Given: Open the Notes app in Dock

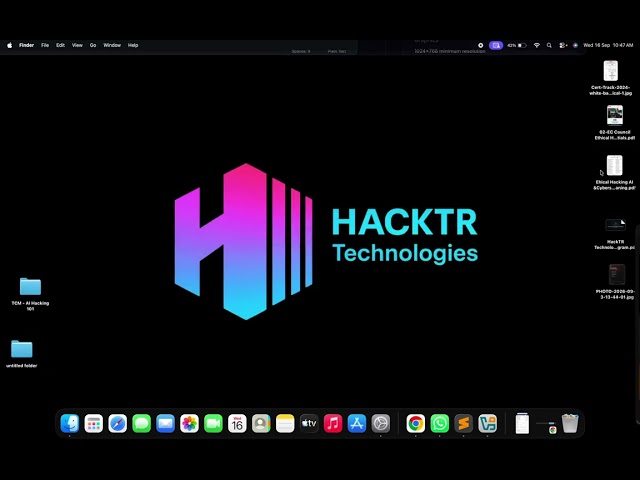Looking at the screenshot, I should pos(285,423).
